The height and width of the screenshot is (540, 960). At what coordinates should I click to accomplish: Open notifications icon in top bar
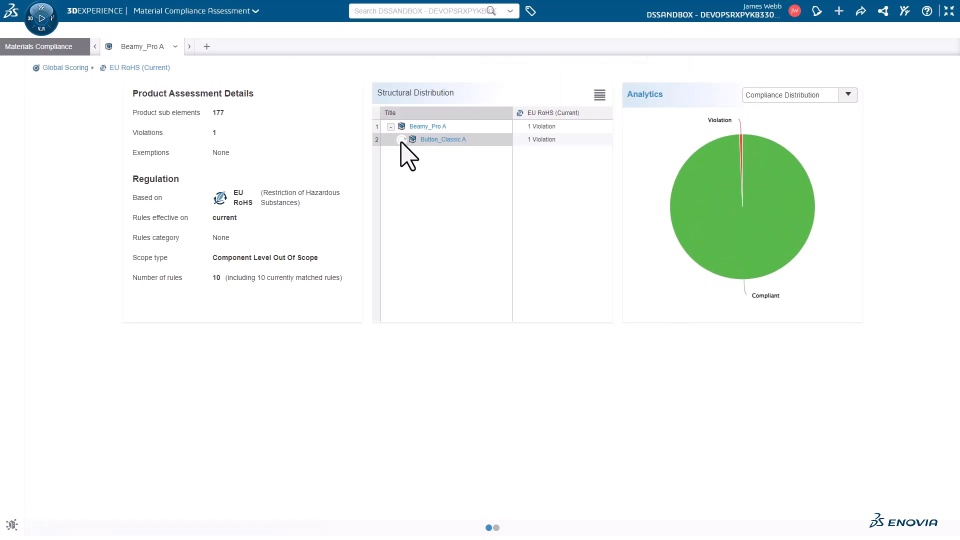point(817,11)
